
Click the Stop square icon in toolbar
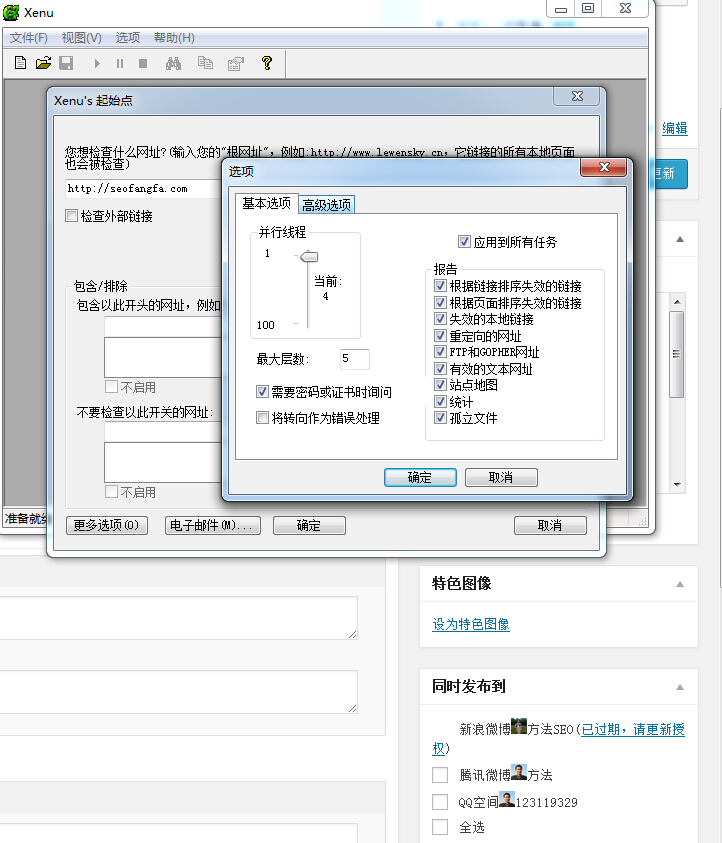coord(143,63)
